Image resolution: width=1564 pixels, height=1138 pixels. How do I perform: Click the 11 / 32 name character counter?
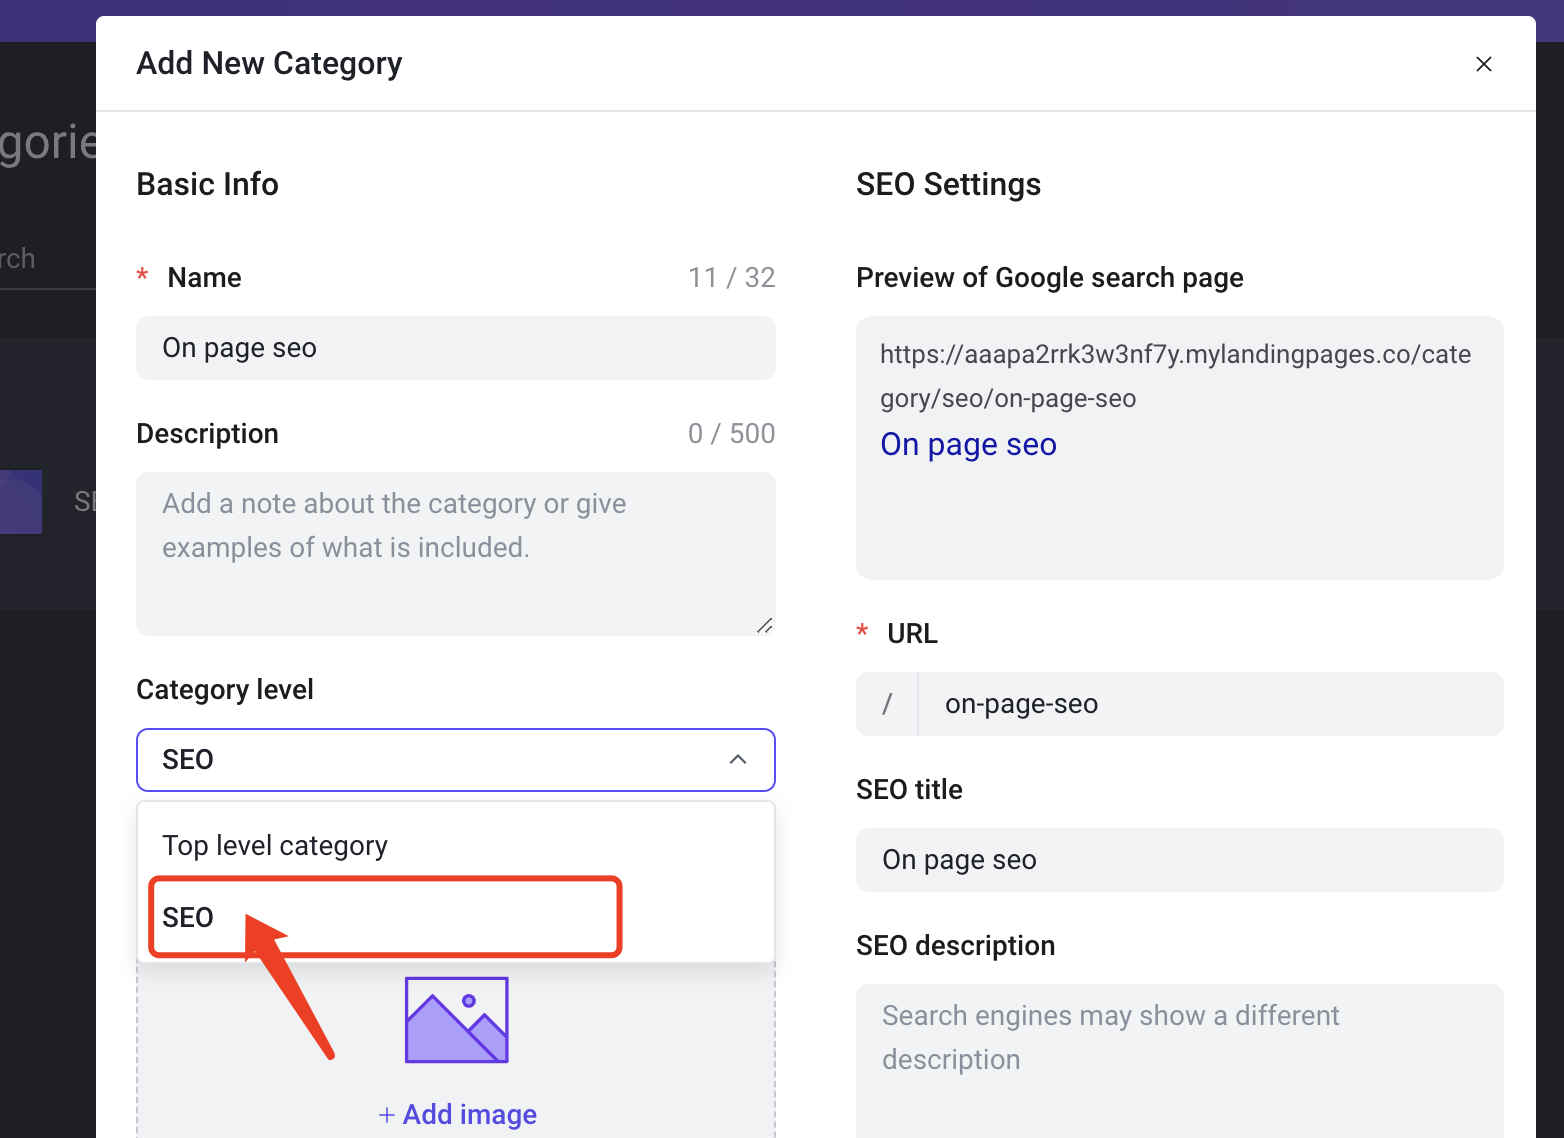[x=732, y=277]
